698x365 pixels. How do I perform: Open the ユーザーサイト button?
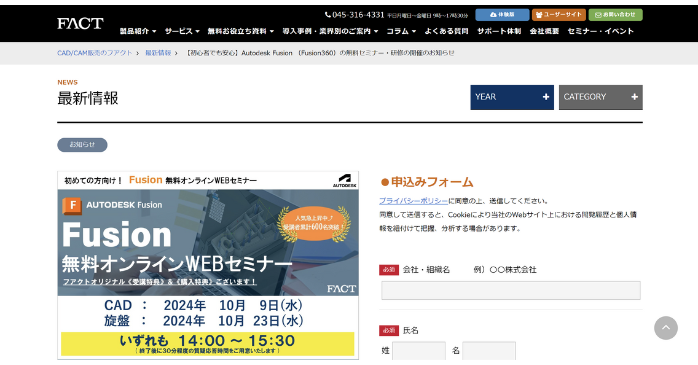pos(559,15)
